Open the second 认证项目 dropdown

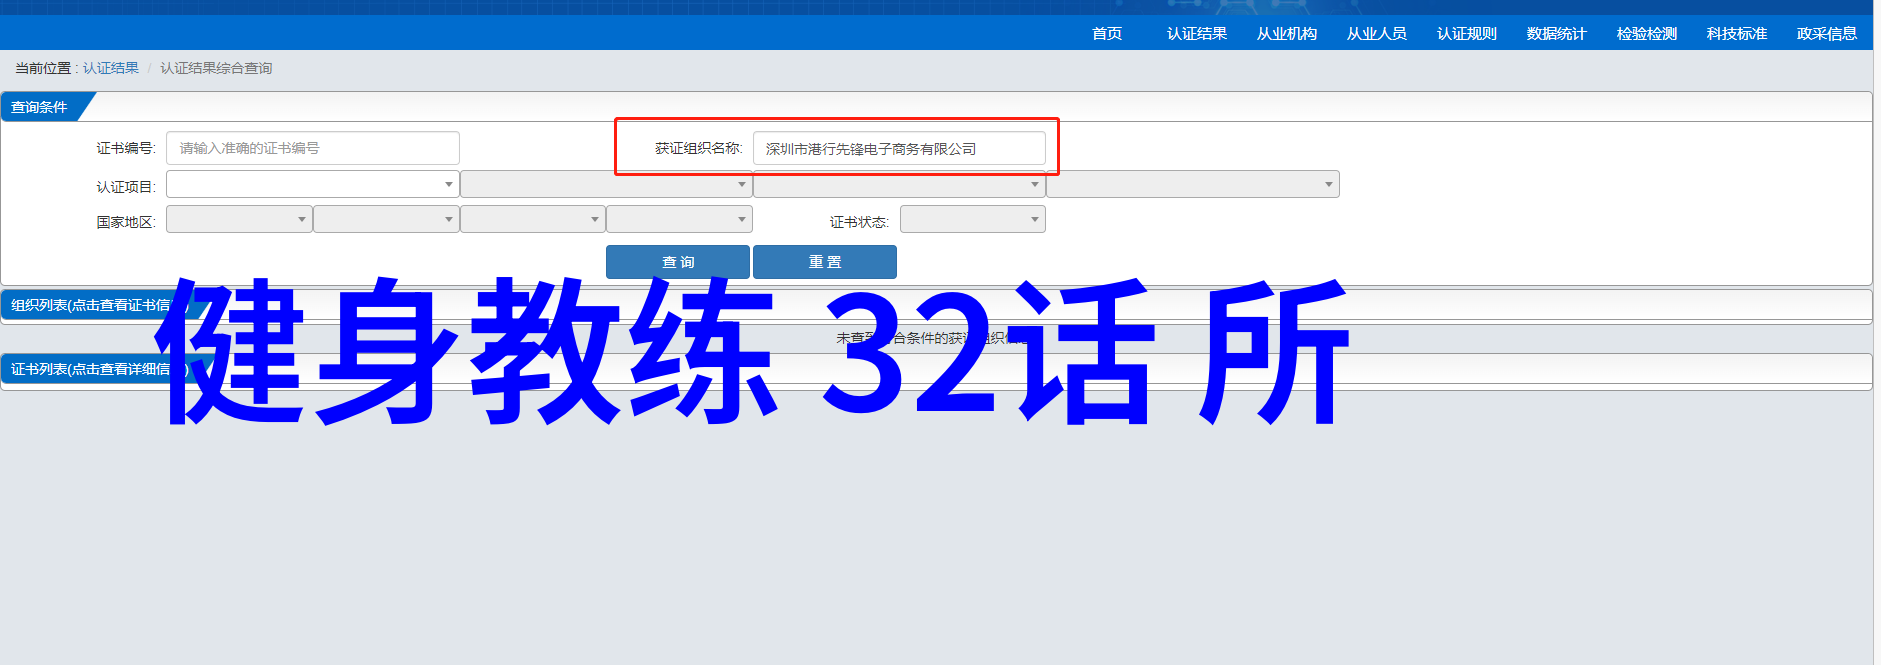[605, 185]
